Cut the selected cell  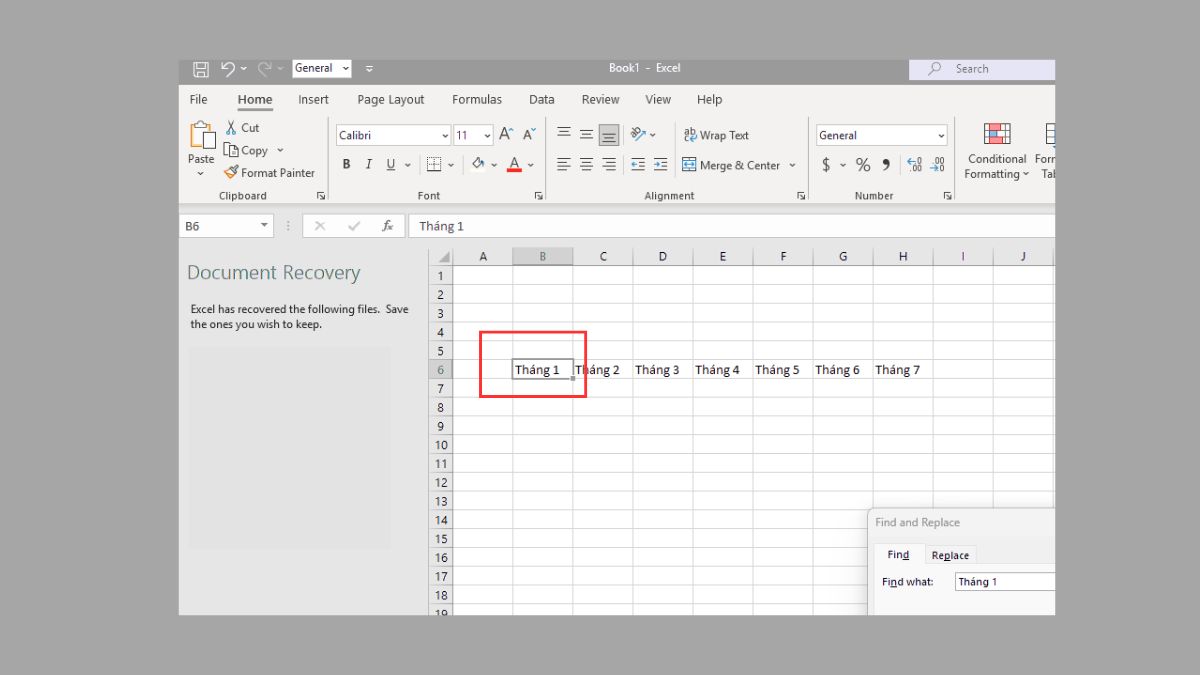pyautogui.click(x=243, y=127)
